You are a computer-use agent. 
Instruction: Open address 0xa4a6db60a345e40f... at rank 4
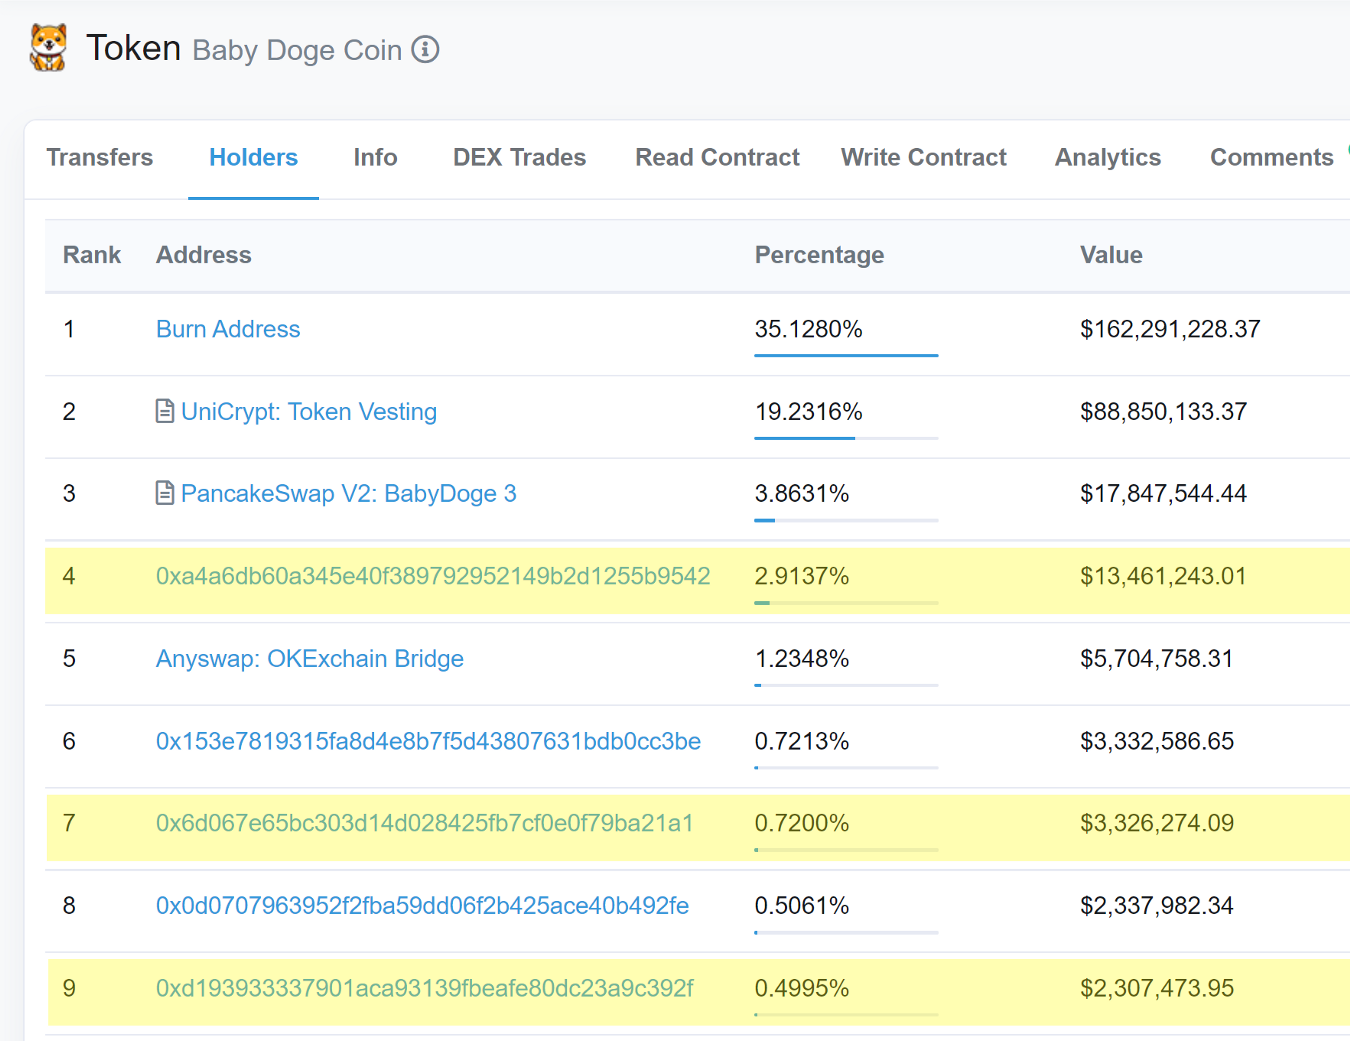pos(433,576)
